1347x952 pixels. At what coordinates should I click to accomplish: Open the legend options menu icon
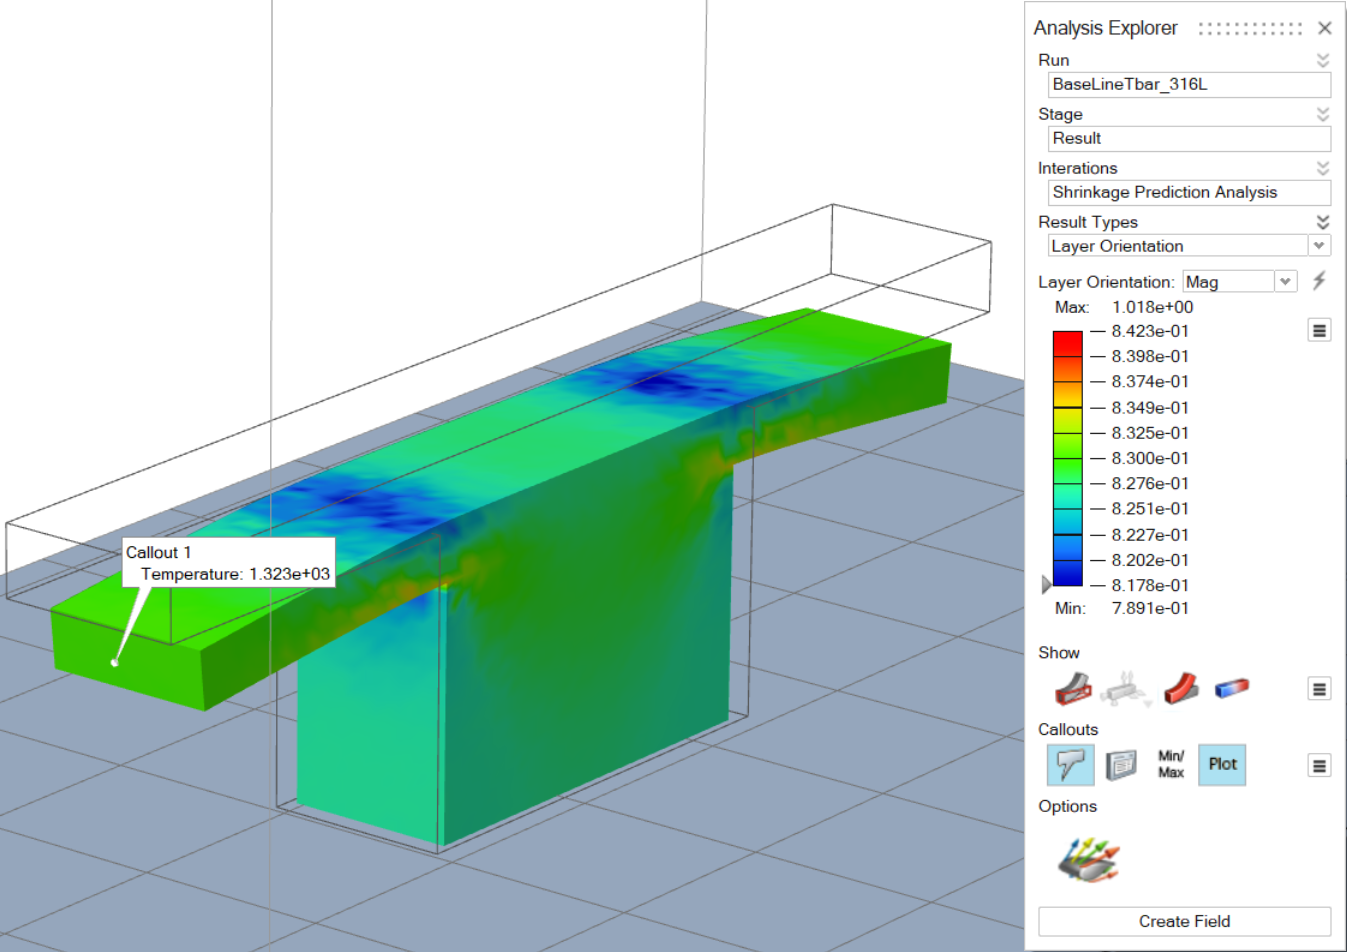click(x=1319, y=330)
